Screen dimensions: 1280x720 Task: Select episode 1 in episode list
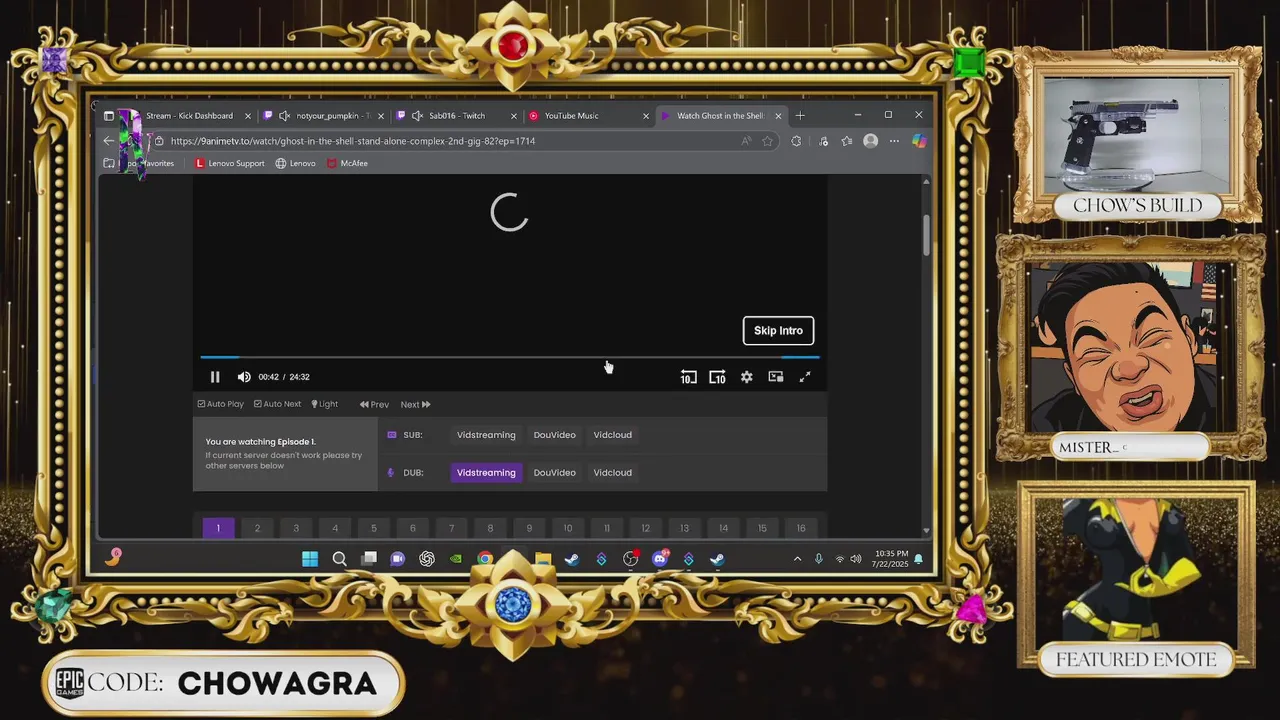coord(218,528)
